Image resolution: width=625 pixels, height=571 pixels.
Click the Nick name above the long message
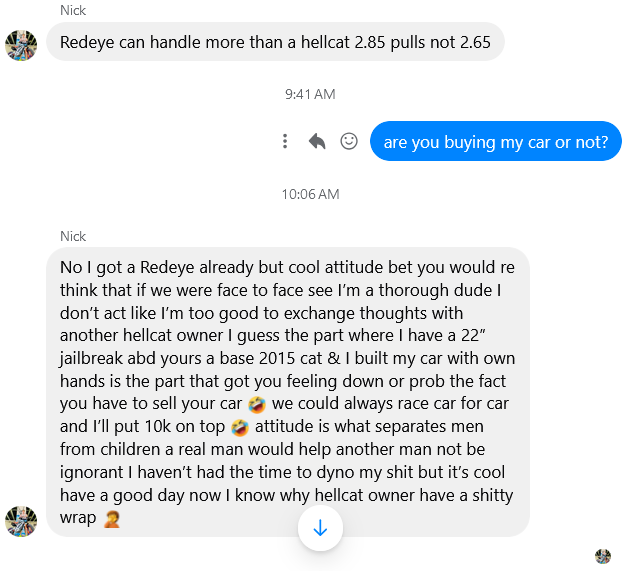click(73, 236)
